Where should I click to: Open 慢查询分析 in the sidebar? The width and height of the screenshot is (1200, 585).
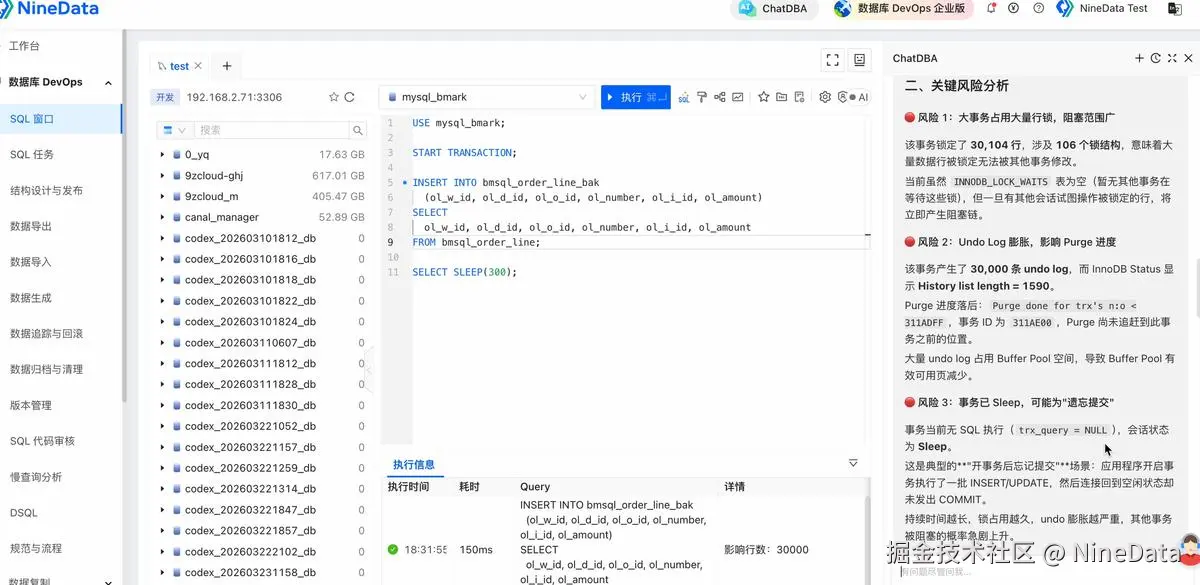pos(36,477)
